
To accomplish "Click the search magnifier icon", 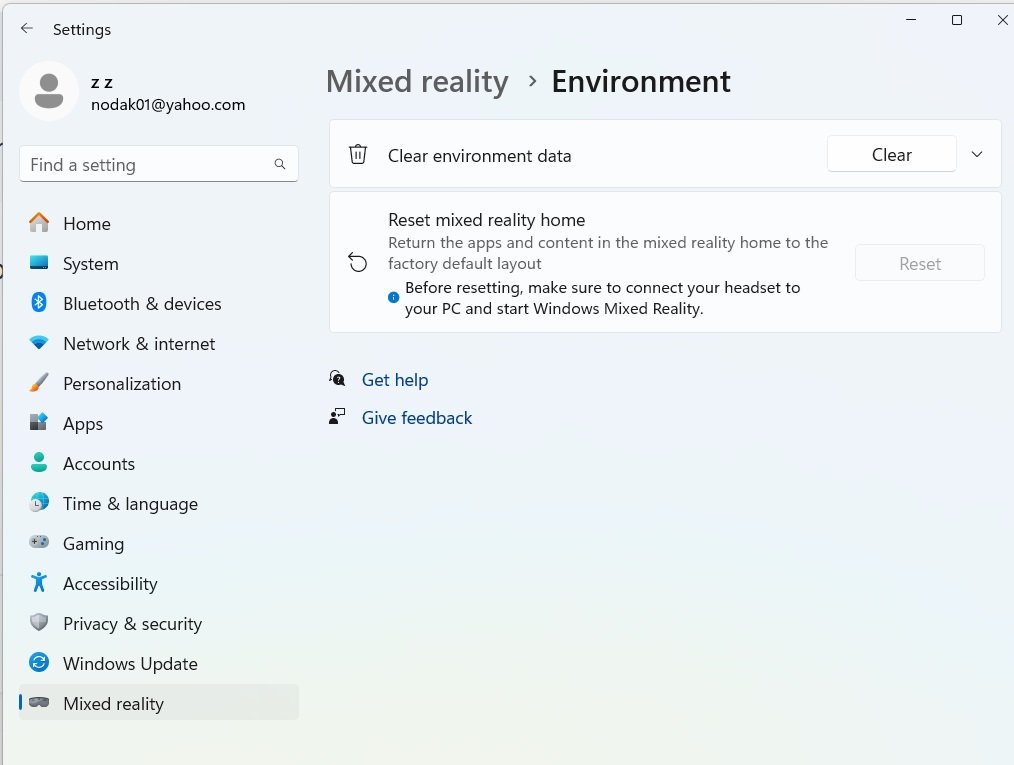I will pyautogui.click(x=280, y=164).
